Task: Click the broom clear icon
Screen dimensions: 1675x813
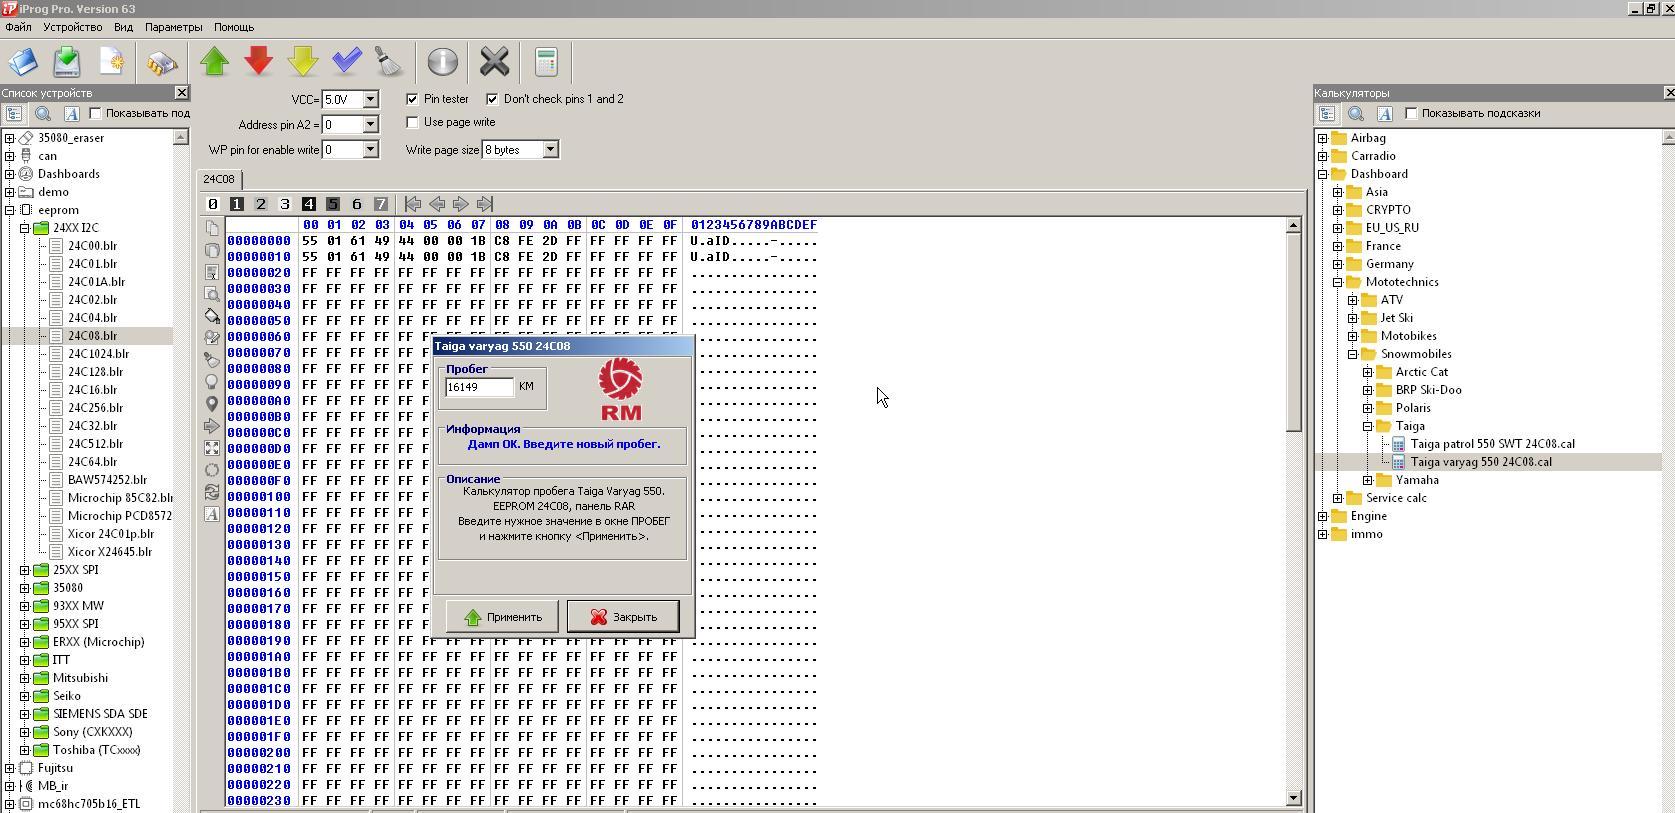Action: [x=388, y=62]
